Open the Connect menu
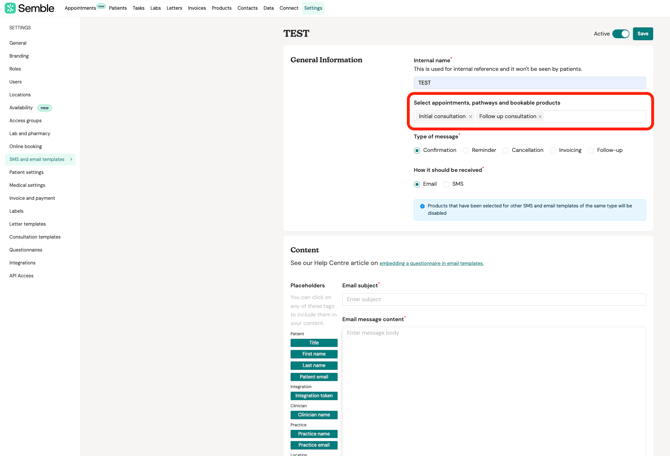670x456 pixels. pos(289,8)
